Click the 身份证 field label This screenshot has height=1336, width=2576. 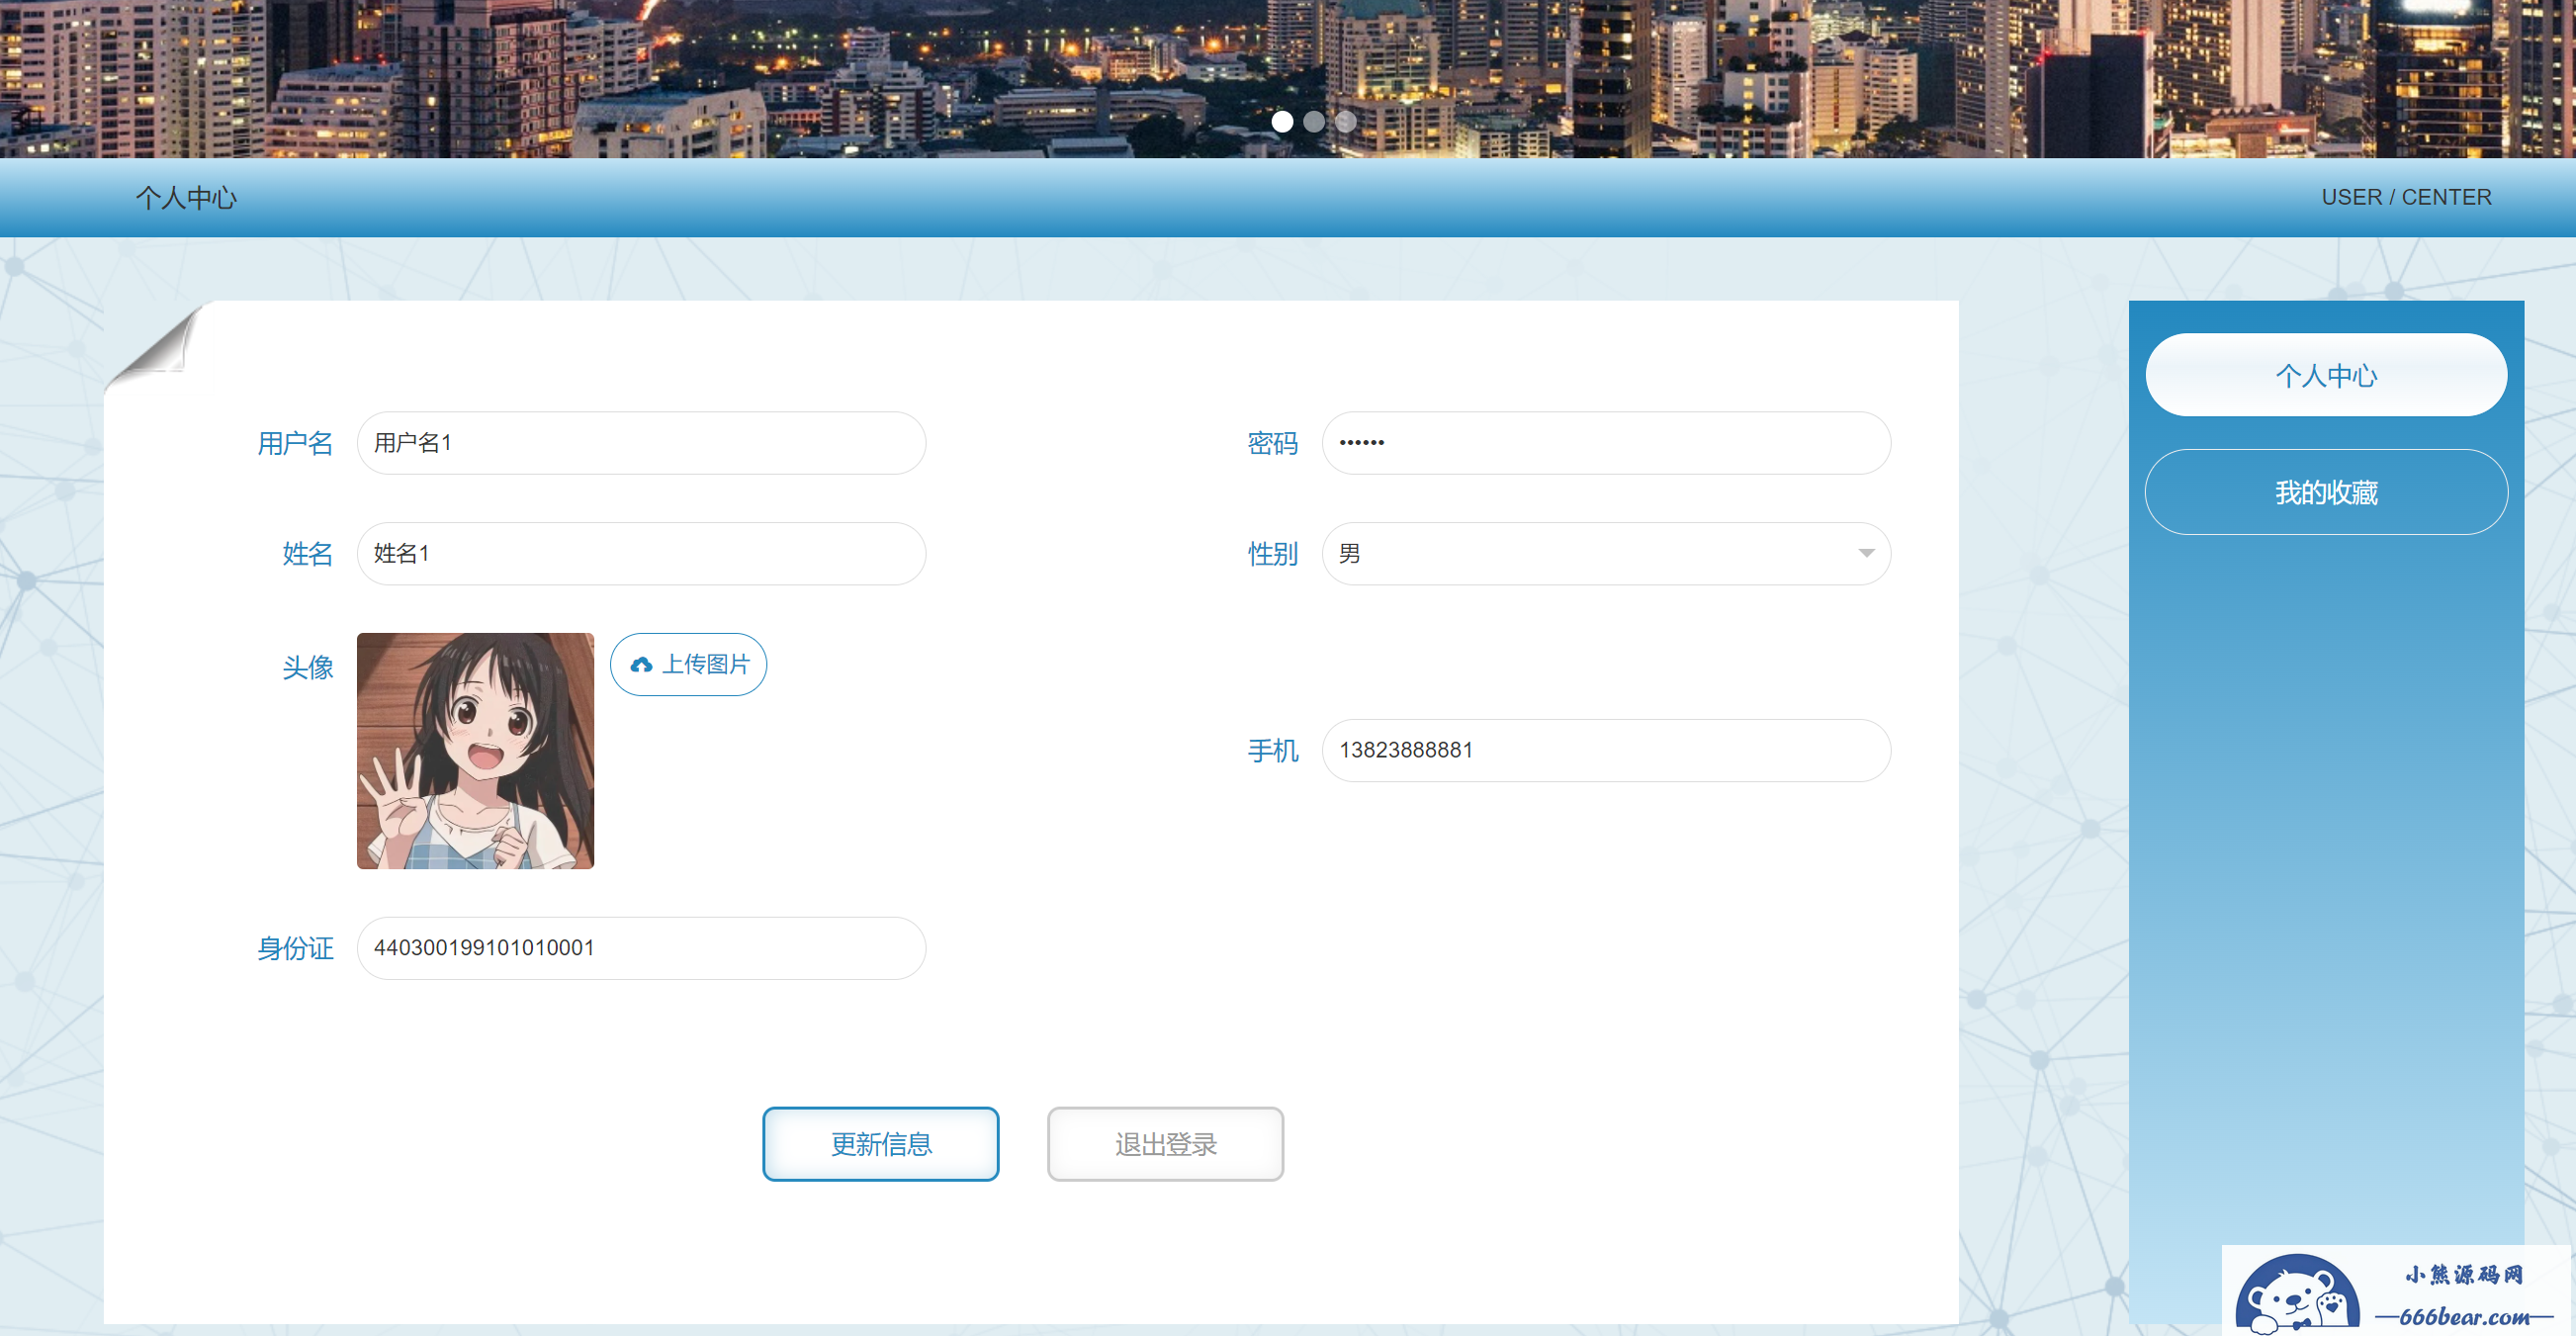coord(295,948)
